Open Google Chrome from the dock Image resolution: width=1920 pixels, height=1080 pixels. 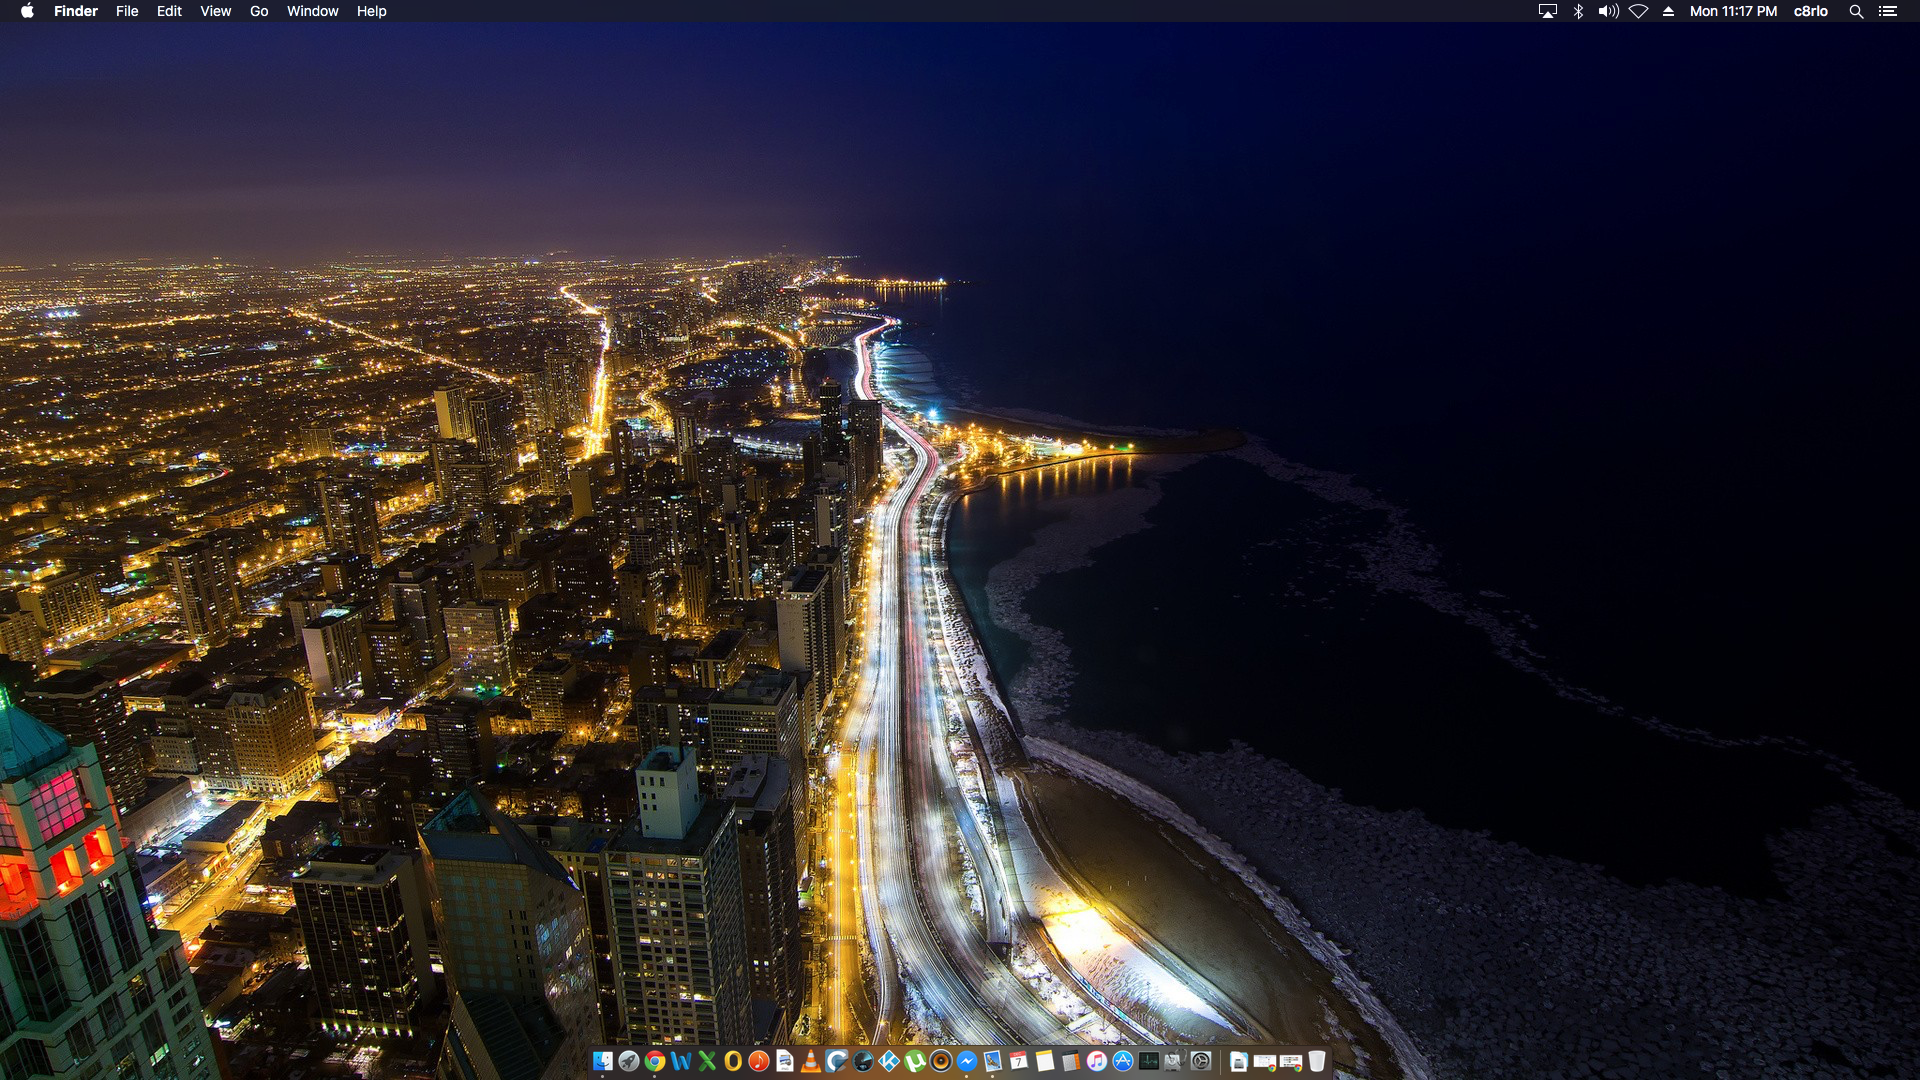coord(655,1061)
